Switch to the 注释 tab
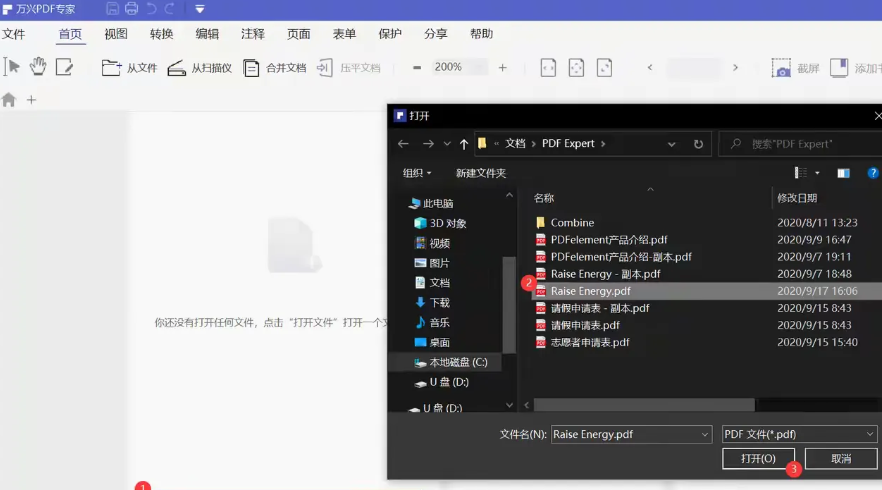The width and height of the screenshot is (882, 490). tap(253, 34)
